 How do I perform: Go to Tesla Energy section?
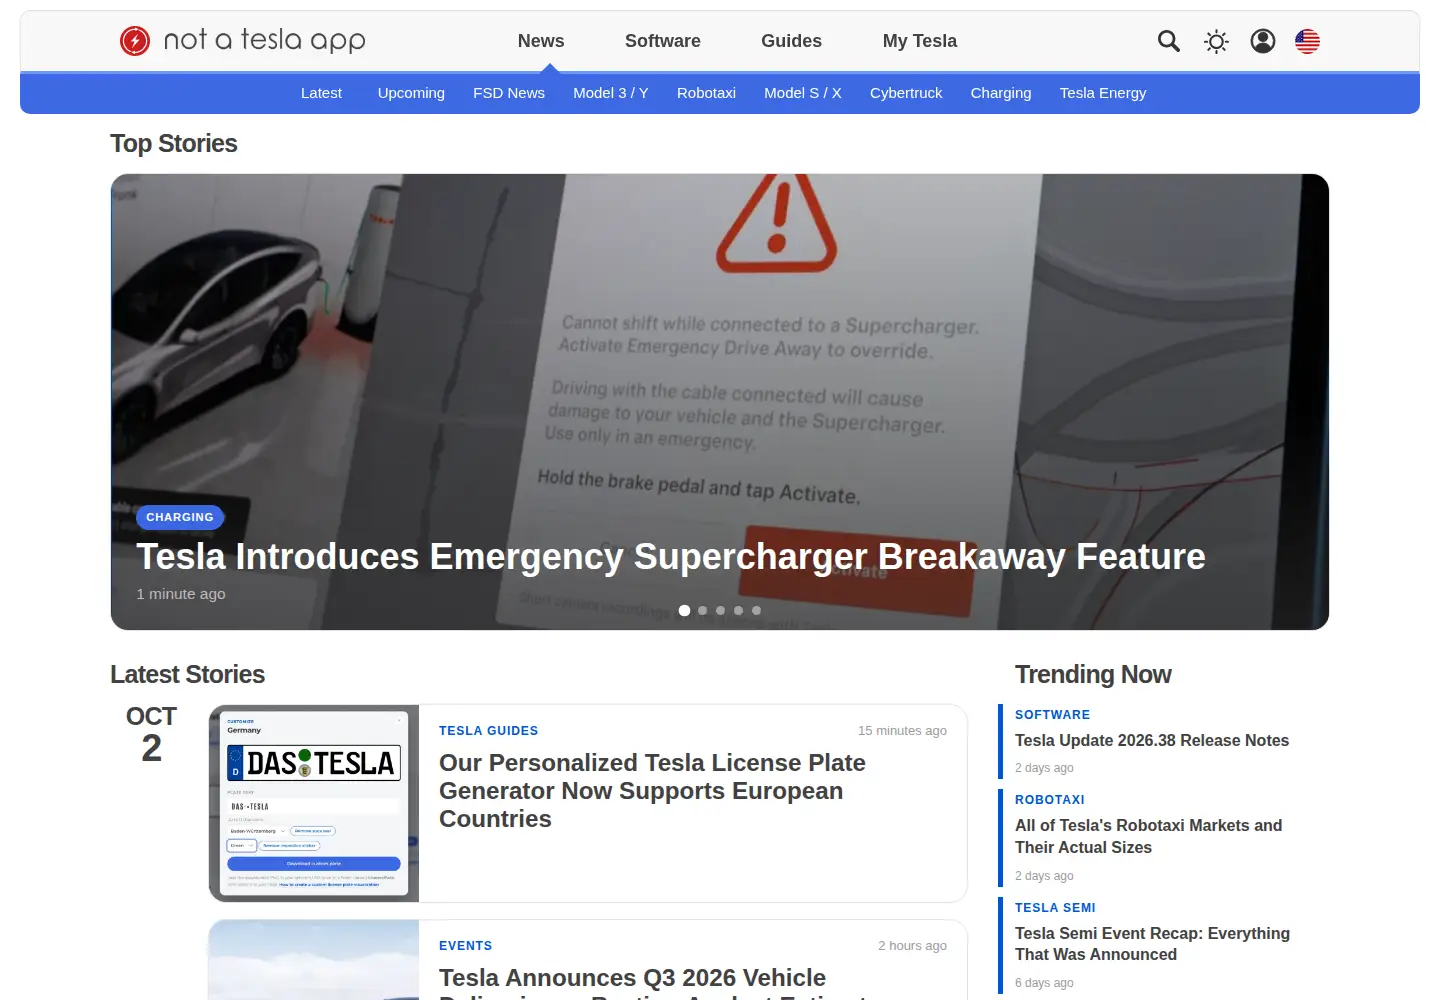(1103, 93)
